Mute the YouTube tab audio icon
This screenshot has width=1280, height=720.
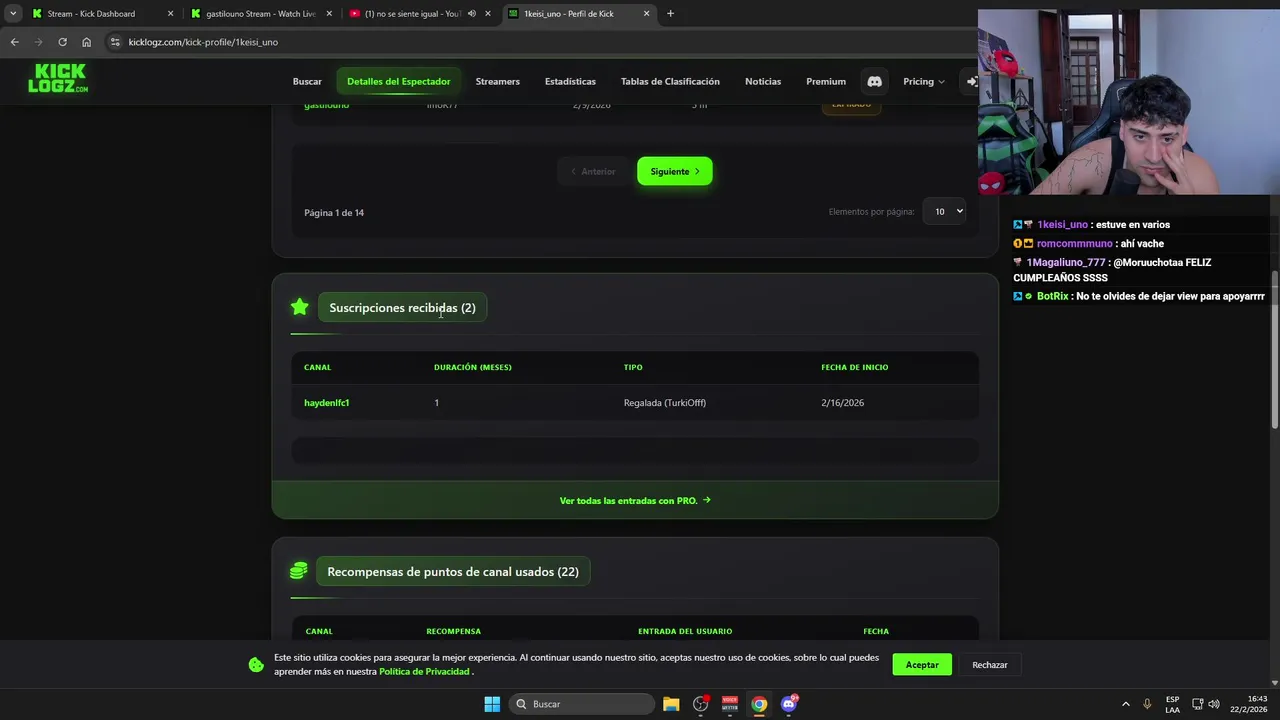[x=472, y=14]
